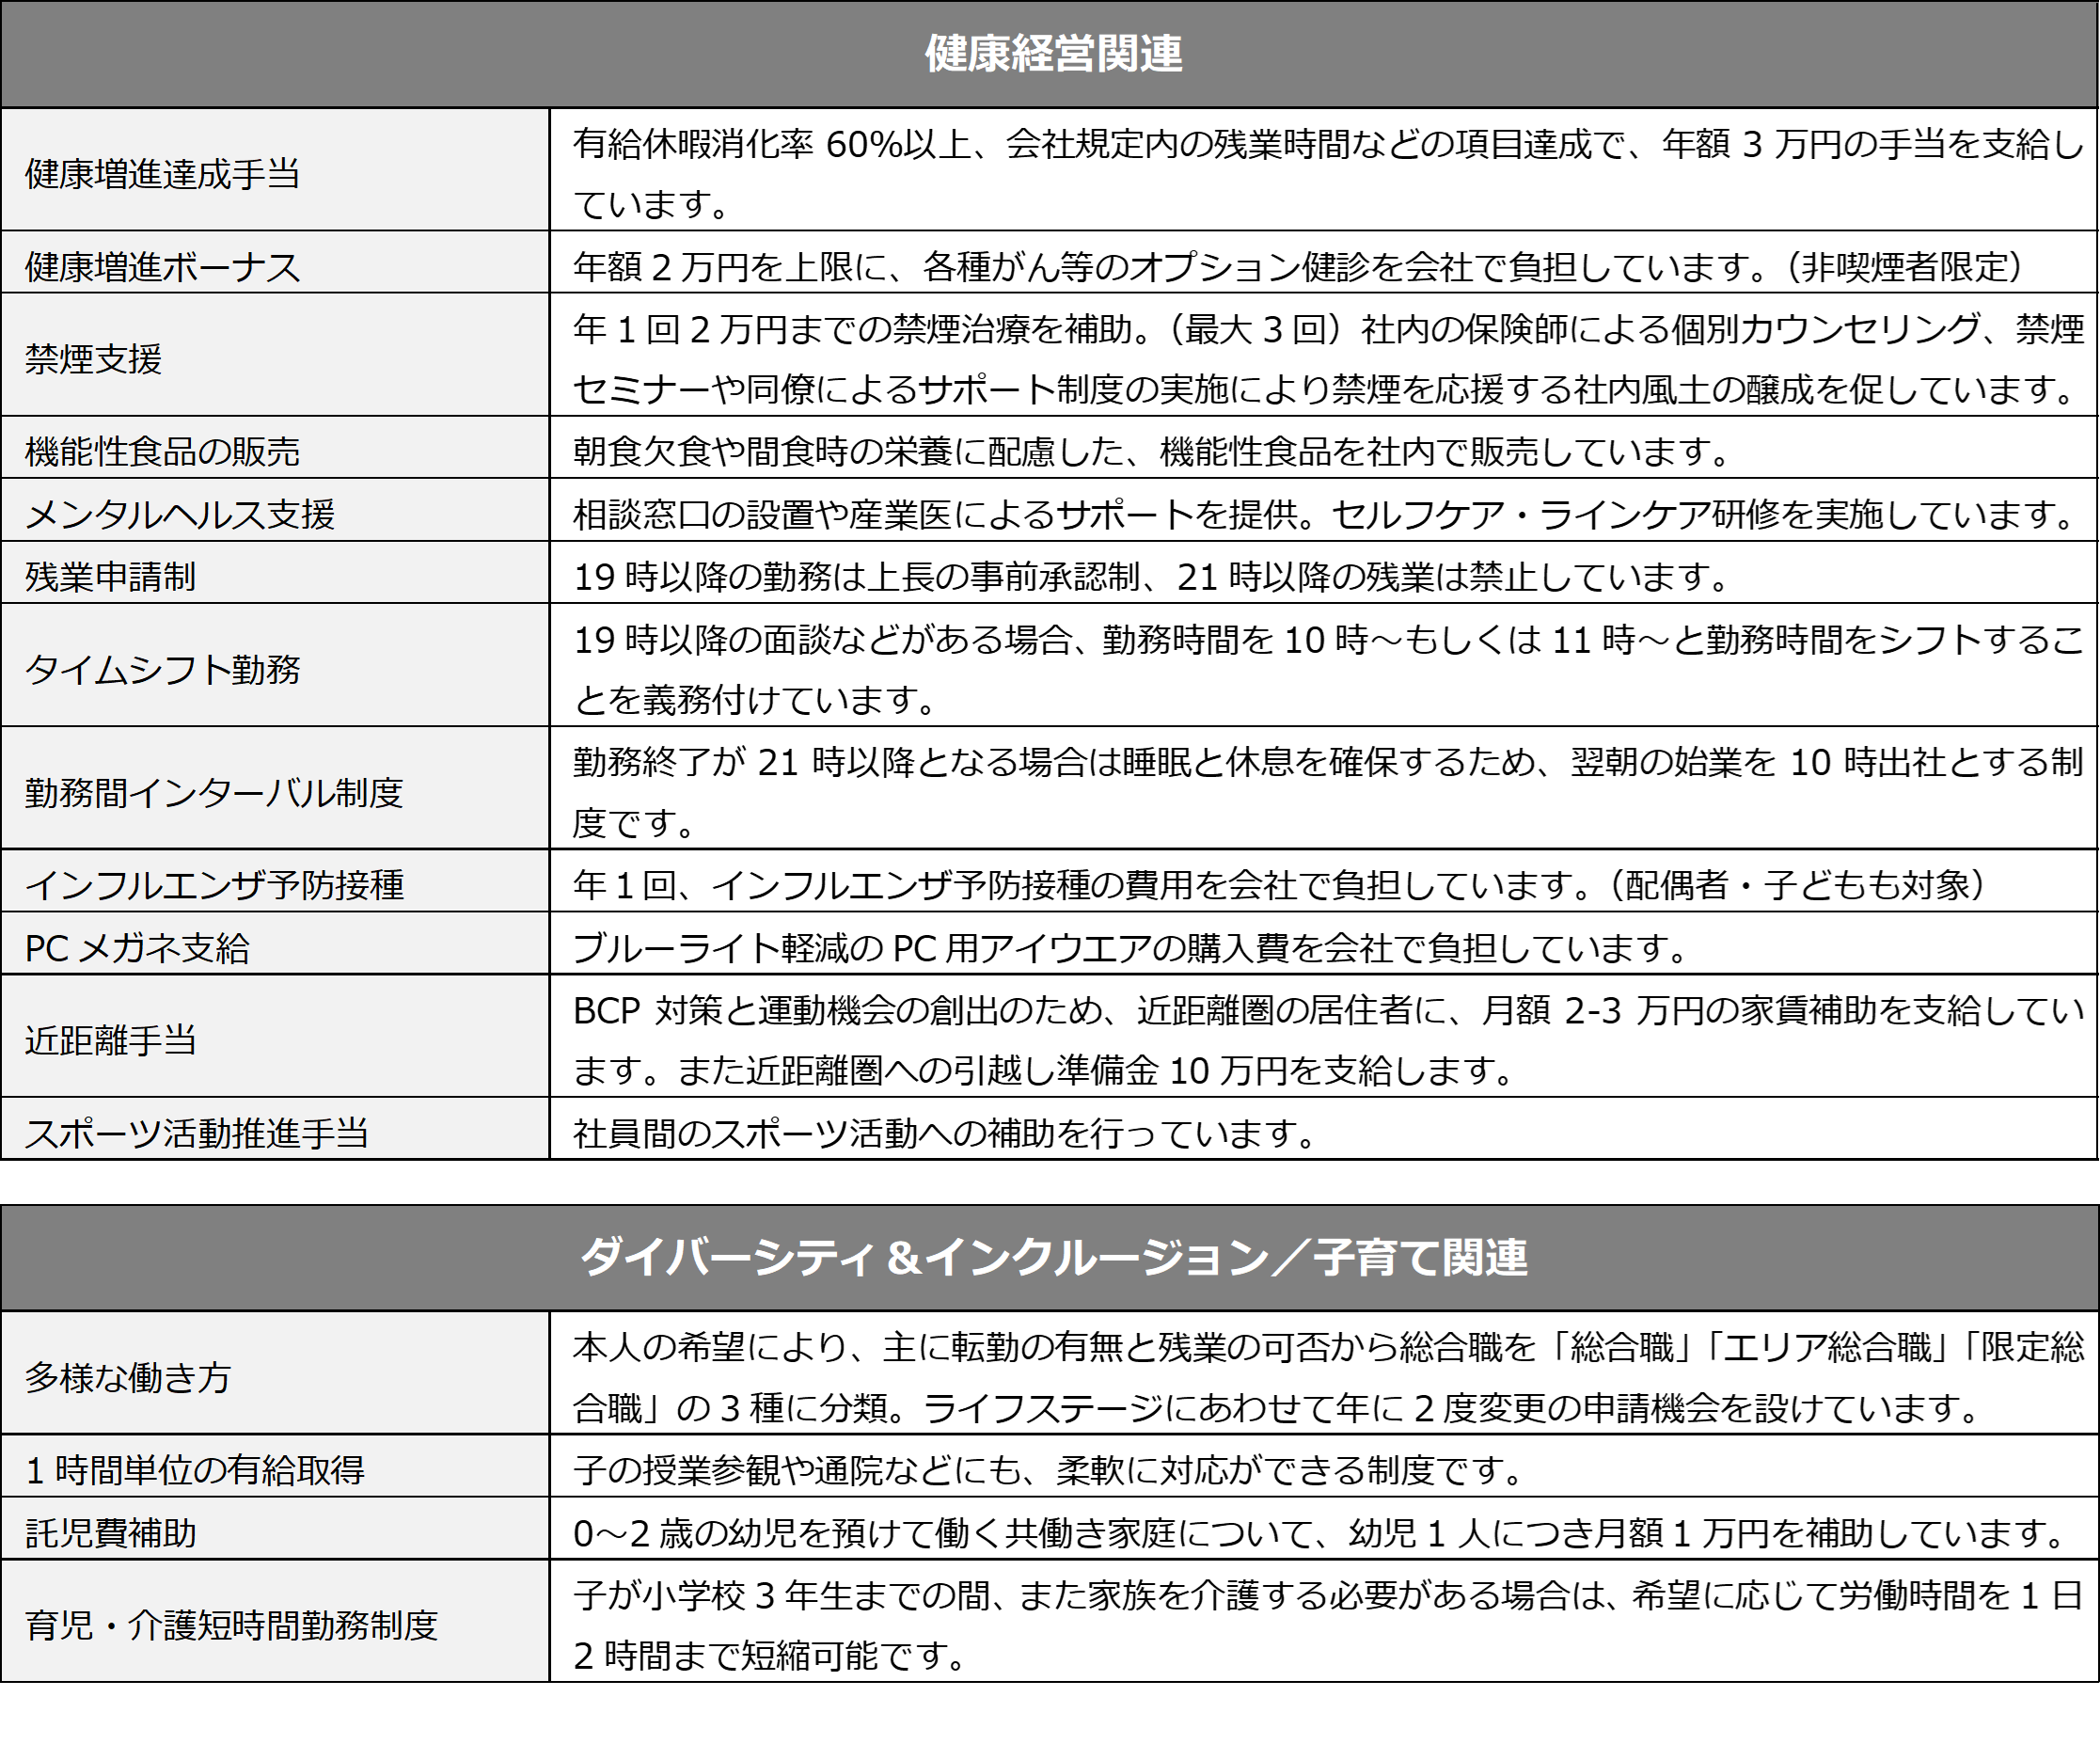Click the PC メガネ支給 cell
This screenshot has height=1760, width=2100.
(x=275, y=944)
